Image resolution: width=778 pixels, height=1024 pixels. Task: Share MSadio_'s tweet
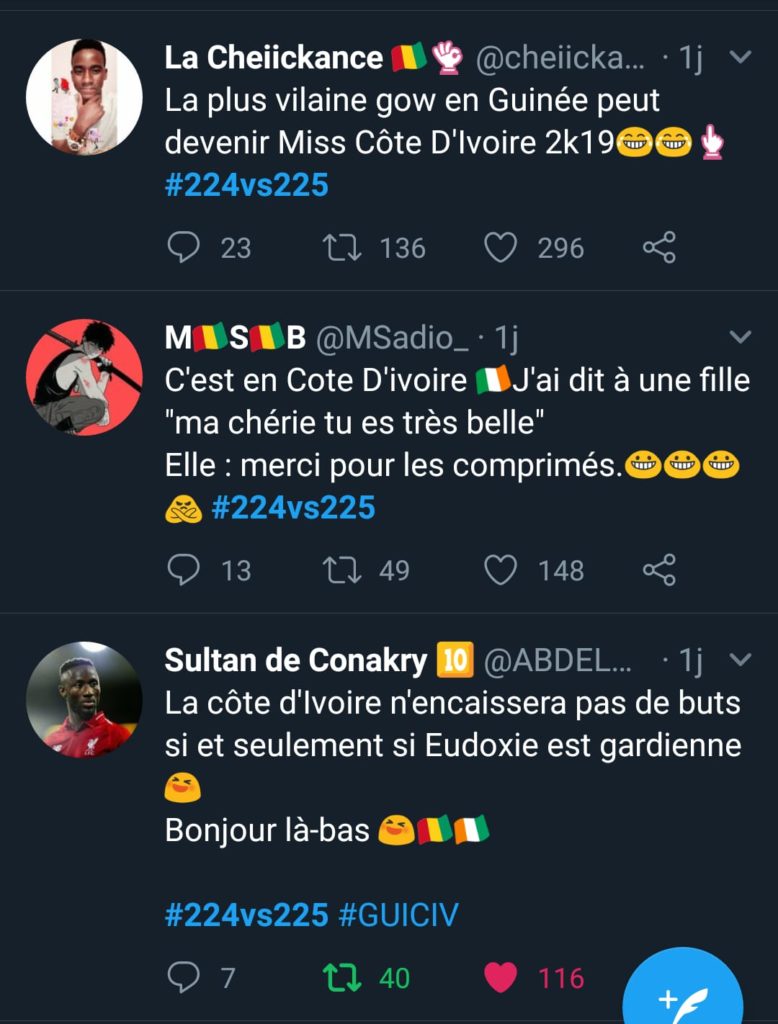[x=659, y=570]
